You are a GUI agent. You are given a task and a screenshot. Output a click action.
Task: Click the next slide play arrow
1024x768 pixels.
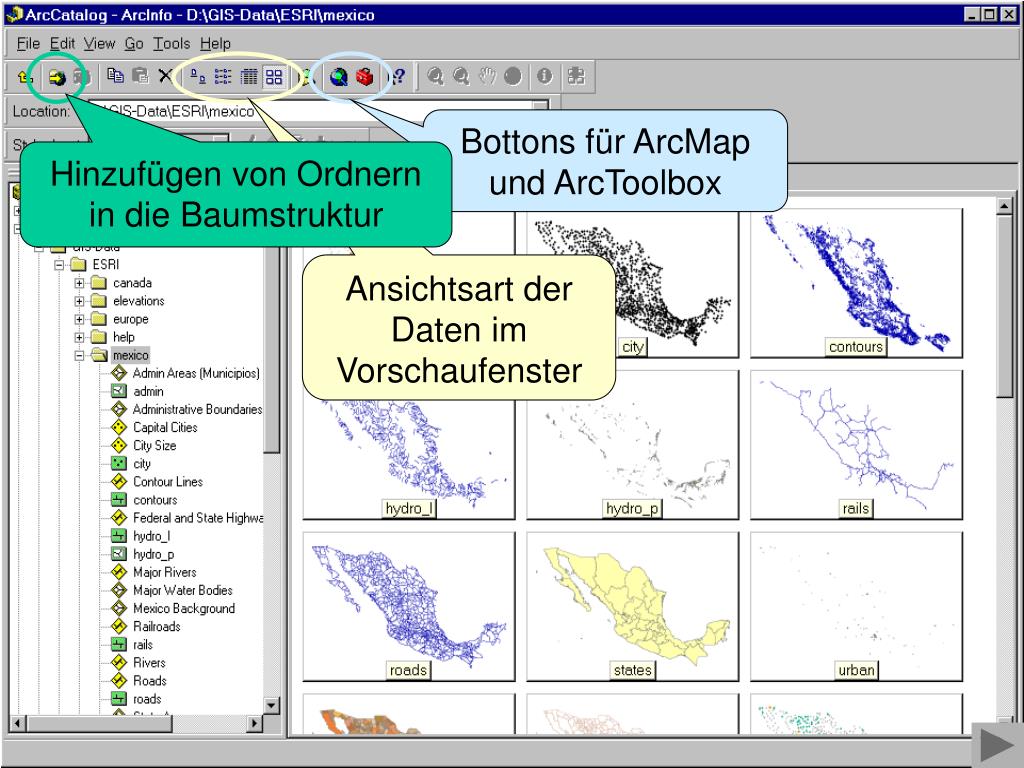pyautogui.click(x=997, y=744)
